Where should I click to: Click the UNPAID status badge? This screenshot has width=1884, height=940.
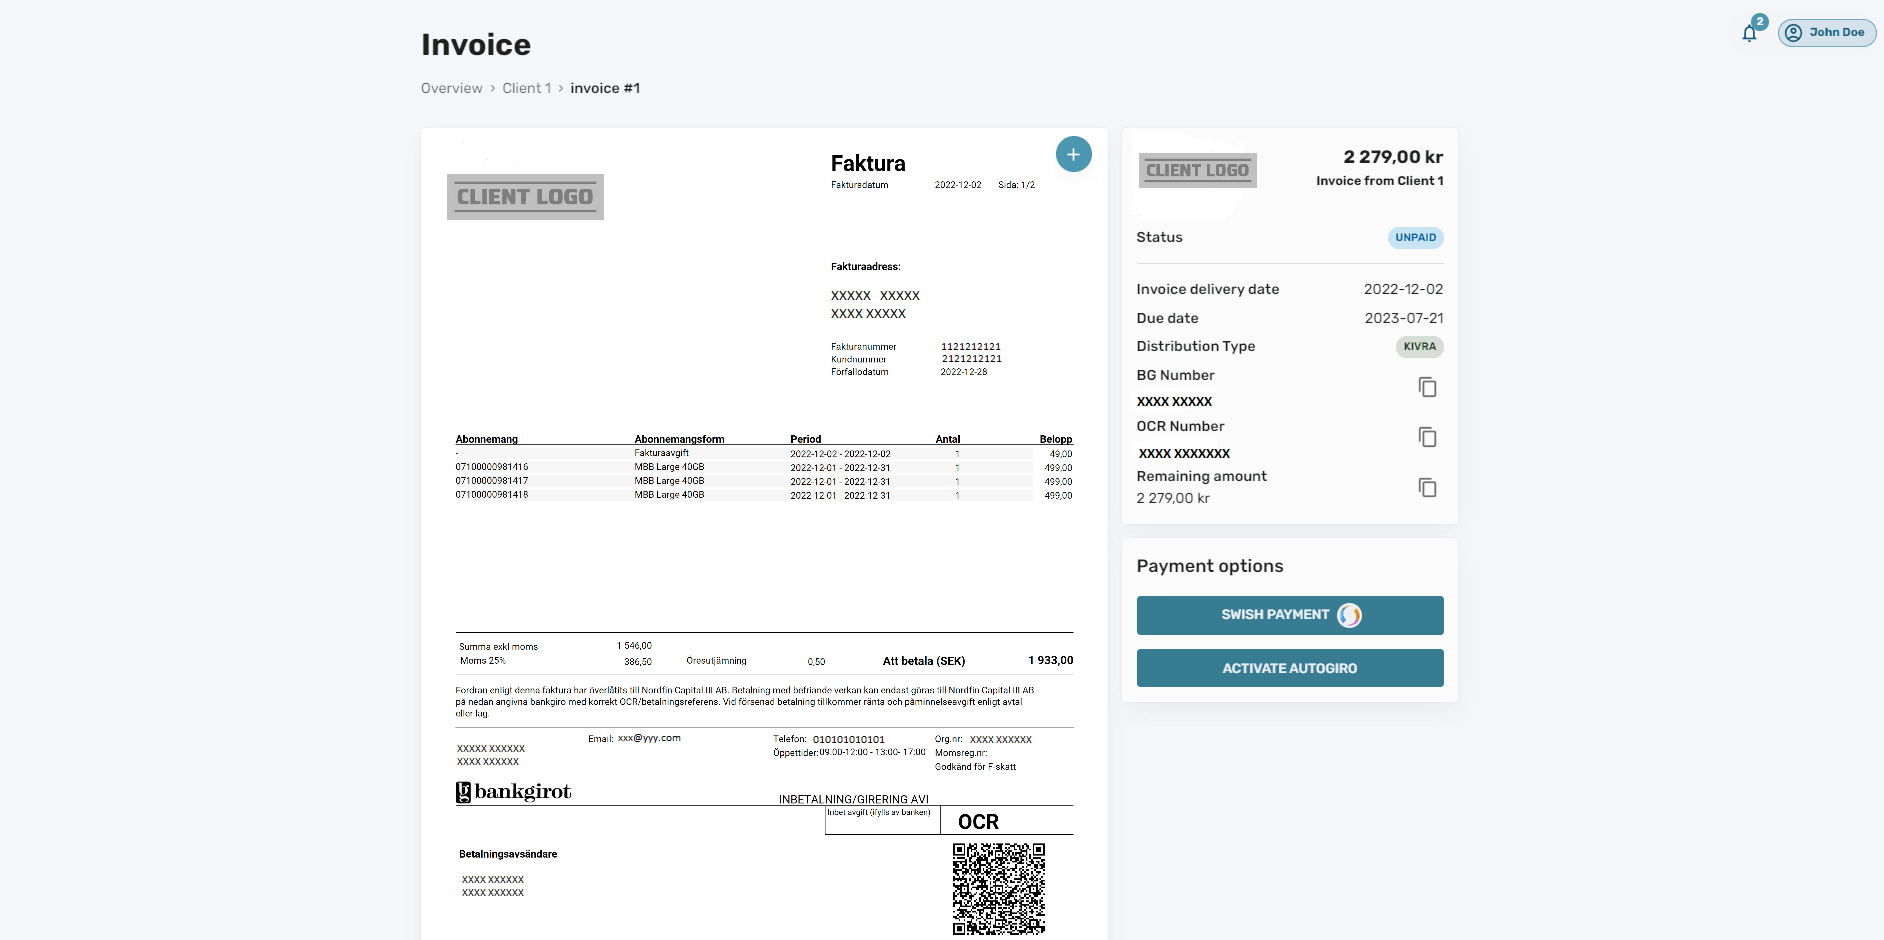click(x=1415, y=238)
